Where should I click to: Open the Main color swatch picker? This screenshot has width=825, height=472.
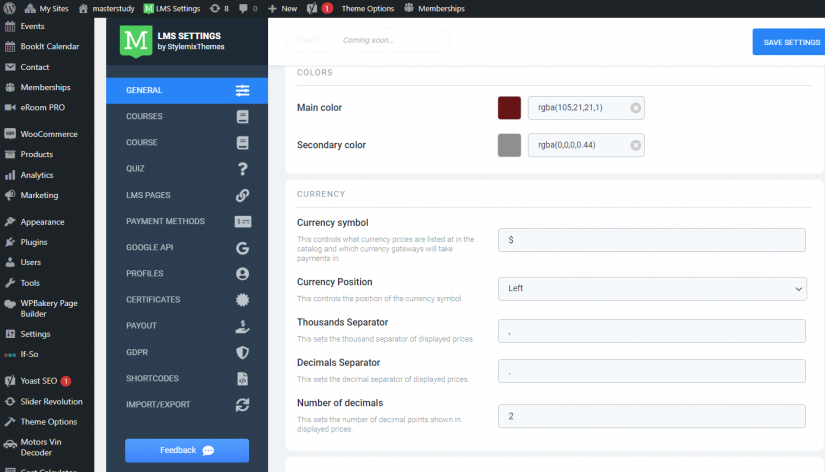tap(509, 108)
